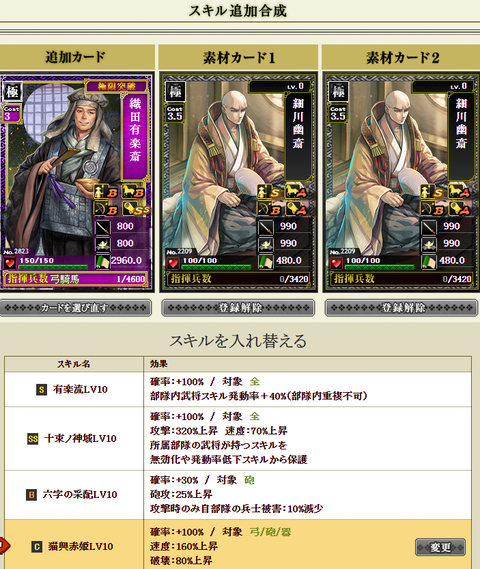The height and width of the screenshot is (569, 480).
Task: Click the S rank icon beside 有楽流LV10
Action: [42, 390]
